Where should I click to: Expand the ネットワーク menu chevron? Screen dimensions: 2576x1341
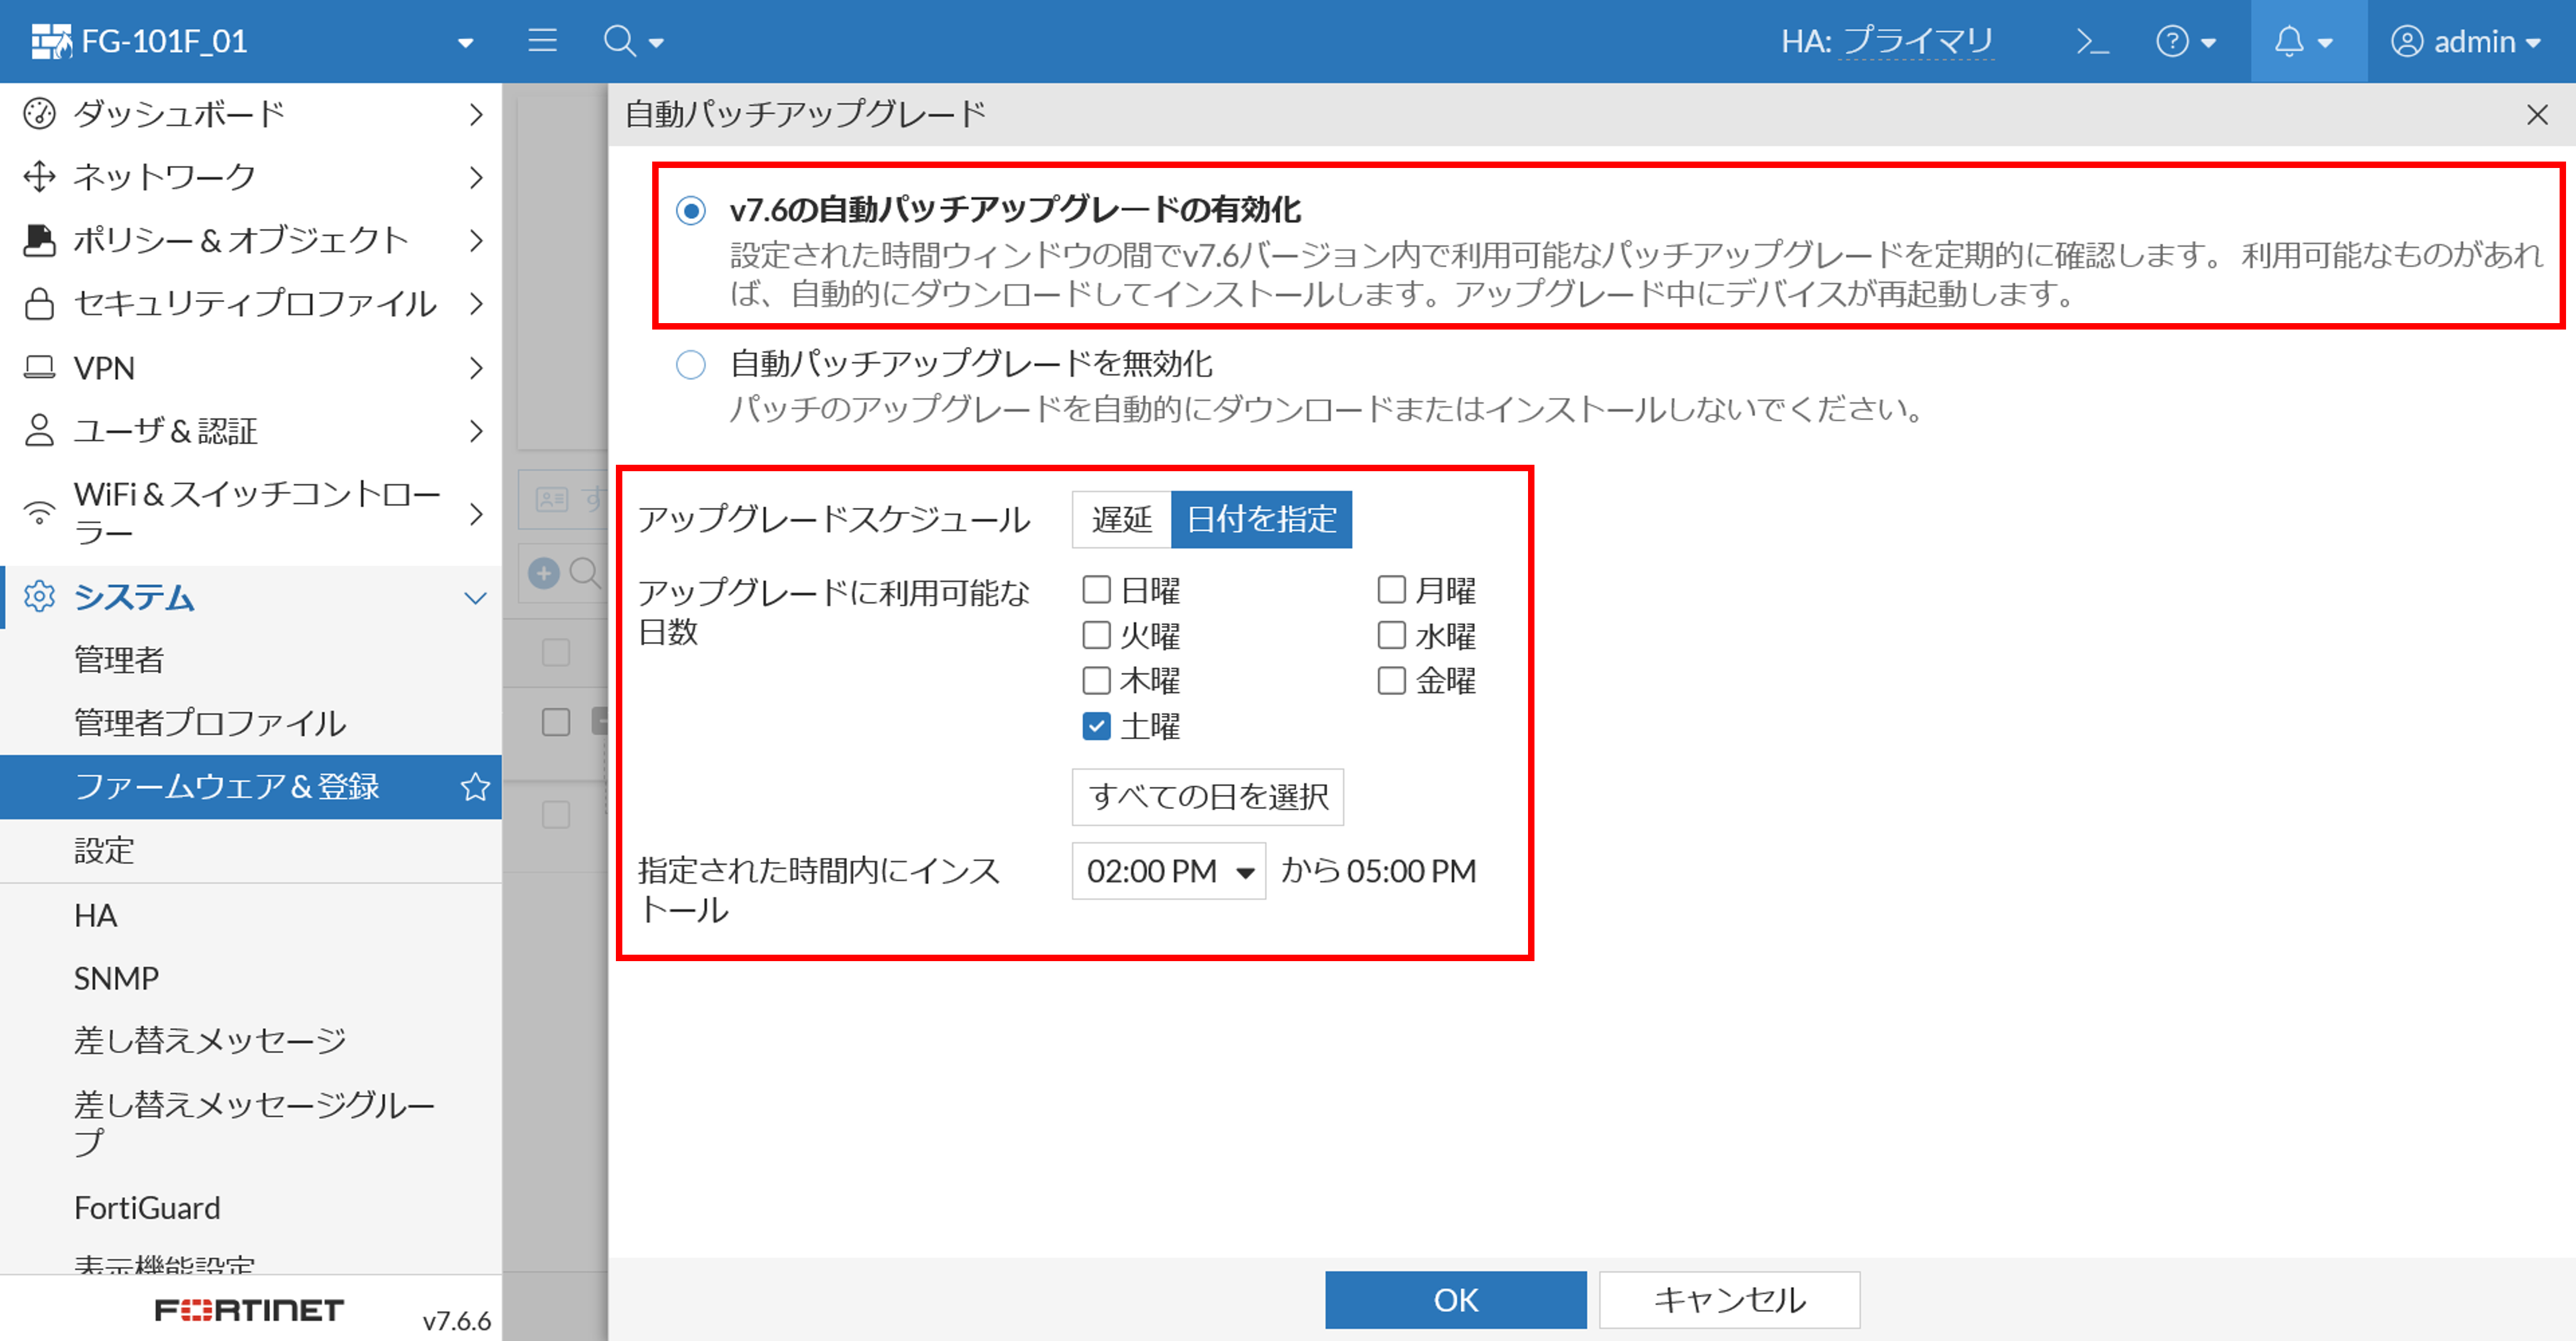[x=476, y=178]
